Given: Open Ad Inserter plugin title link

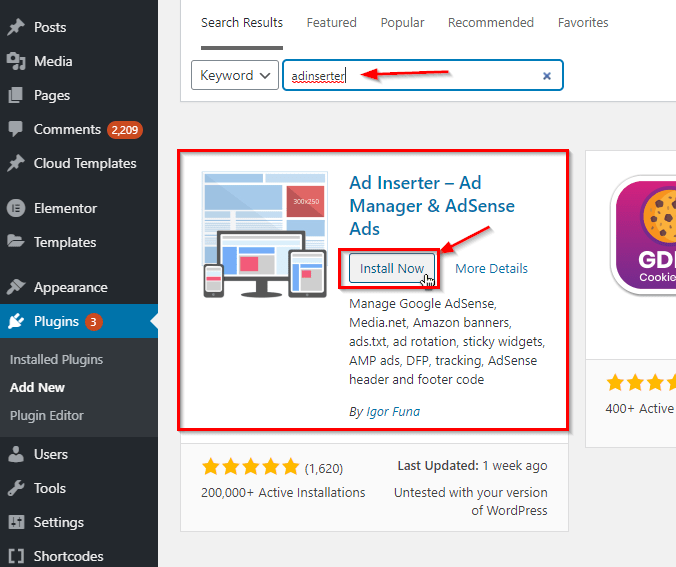Looking at the screenshot, I should [x=432, y=206].
